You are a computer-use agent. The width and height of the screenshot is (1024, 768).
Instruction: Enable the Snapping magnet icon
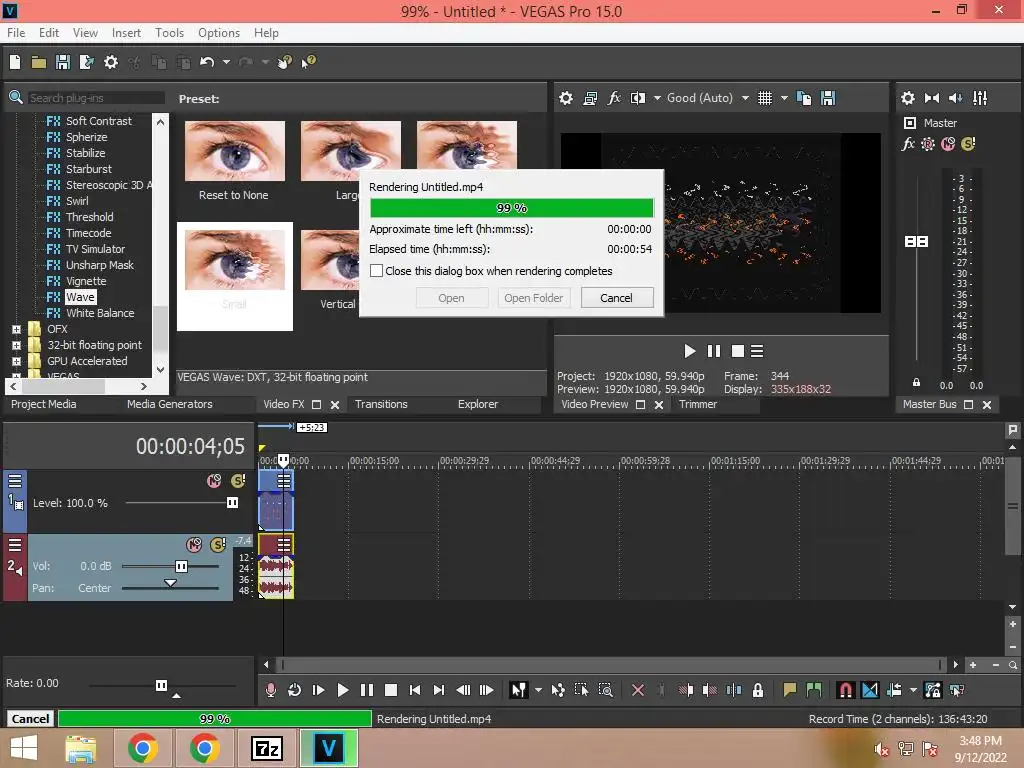[x=846, y=690]
